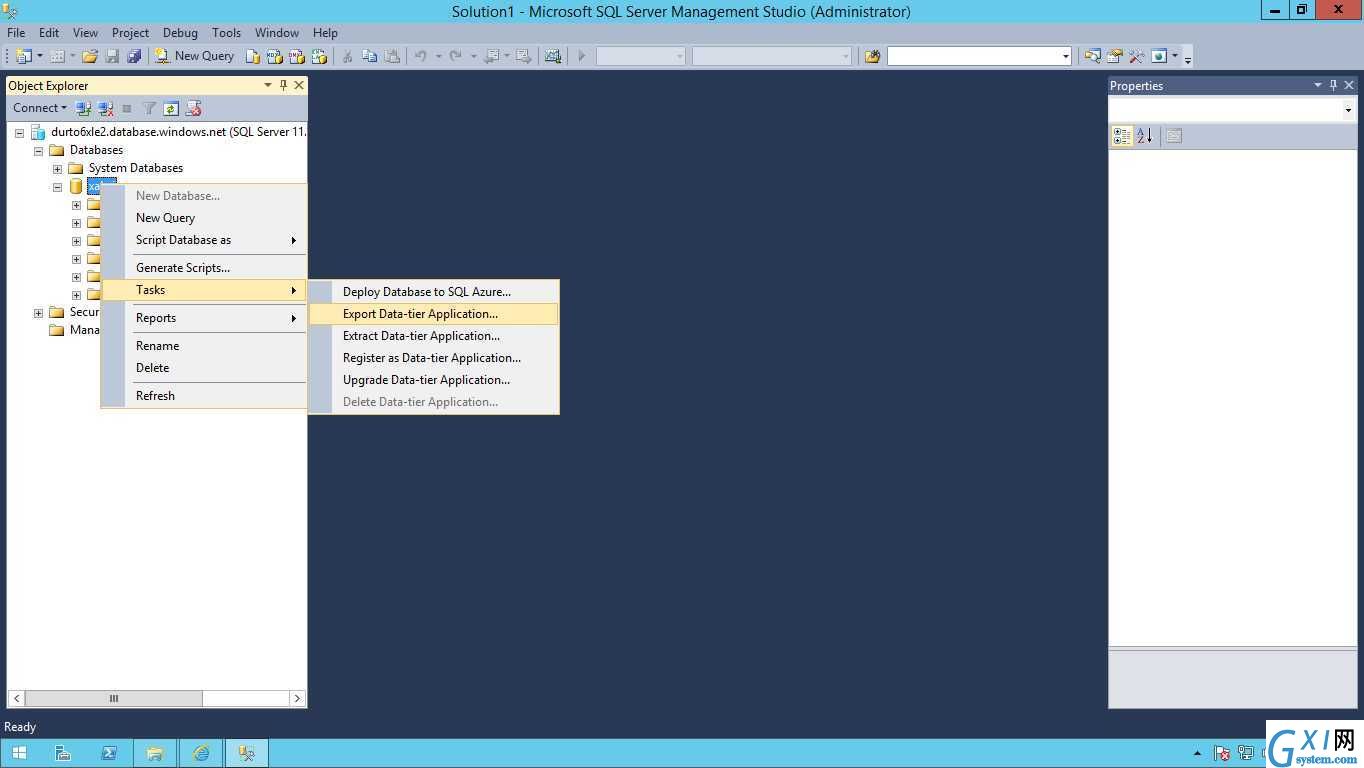Open the Tools menu
Screen dimensions: 1364x768
227,33
